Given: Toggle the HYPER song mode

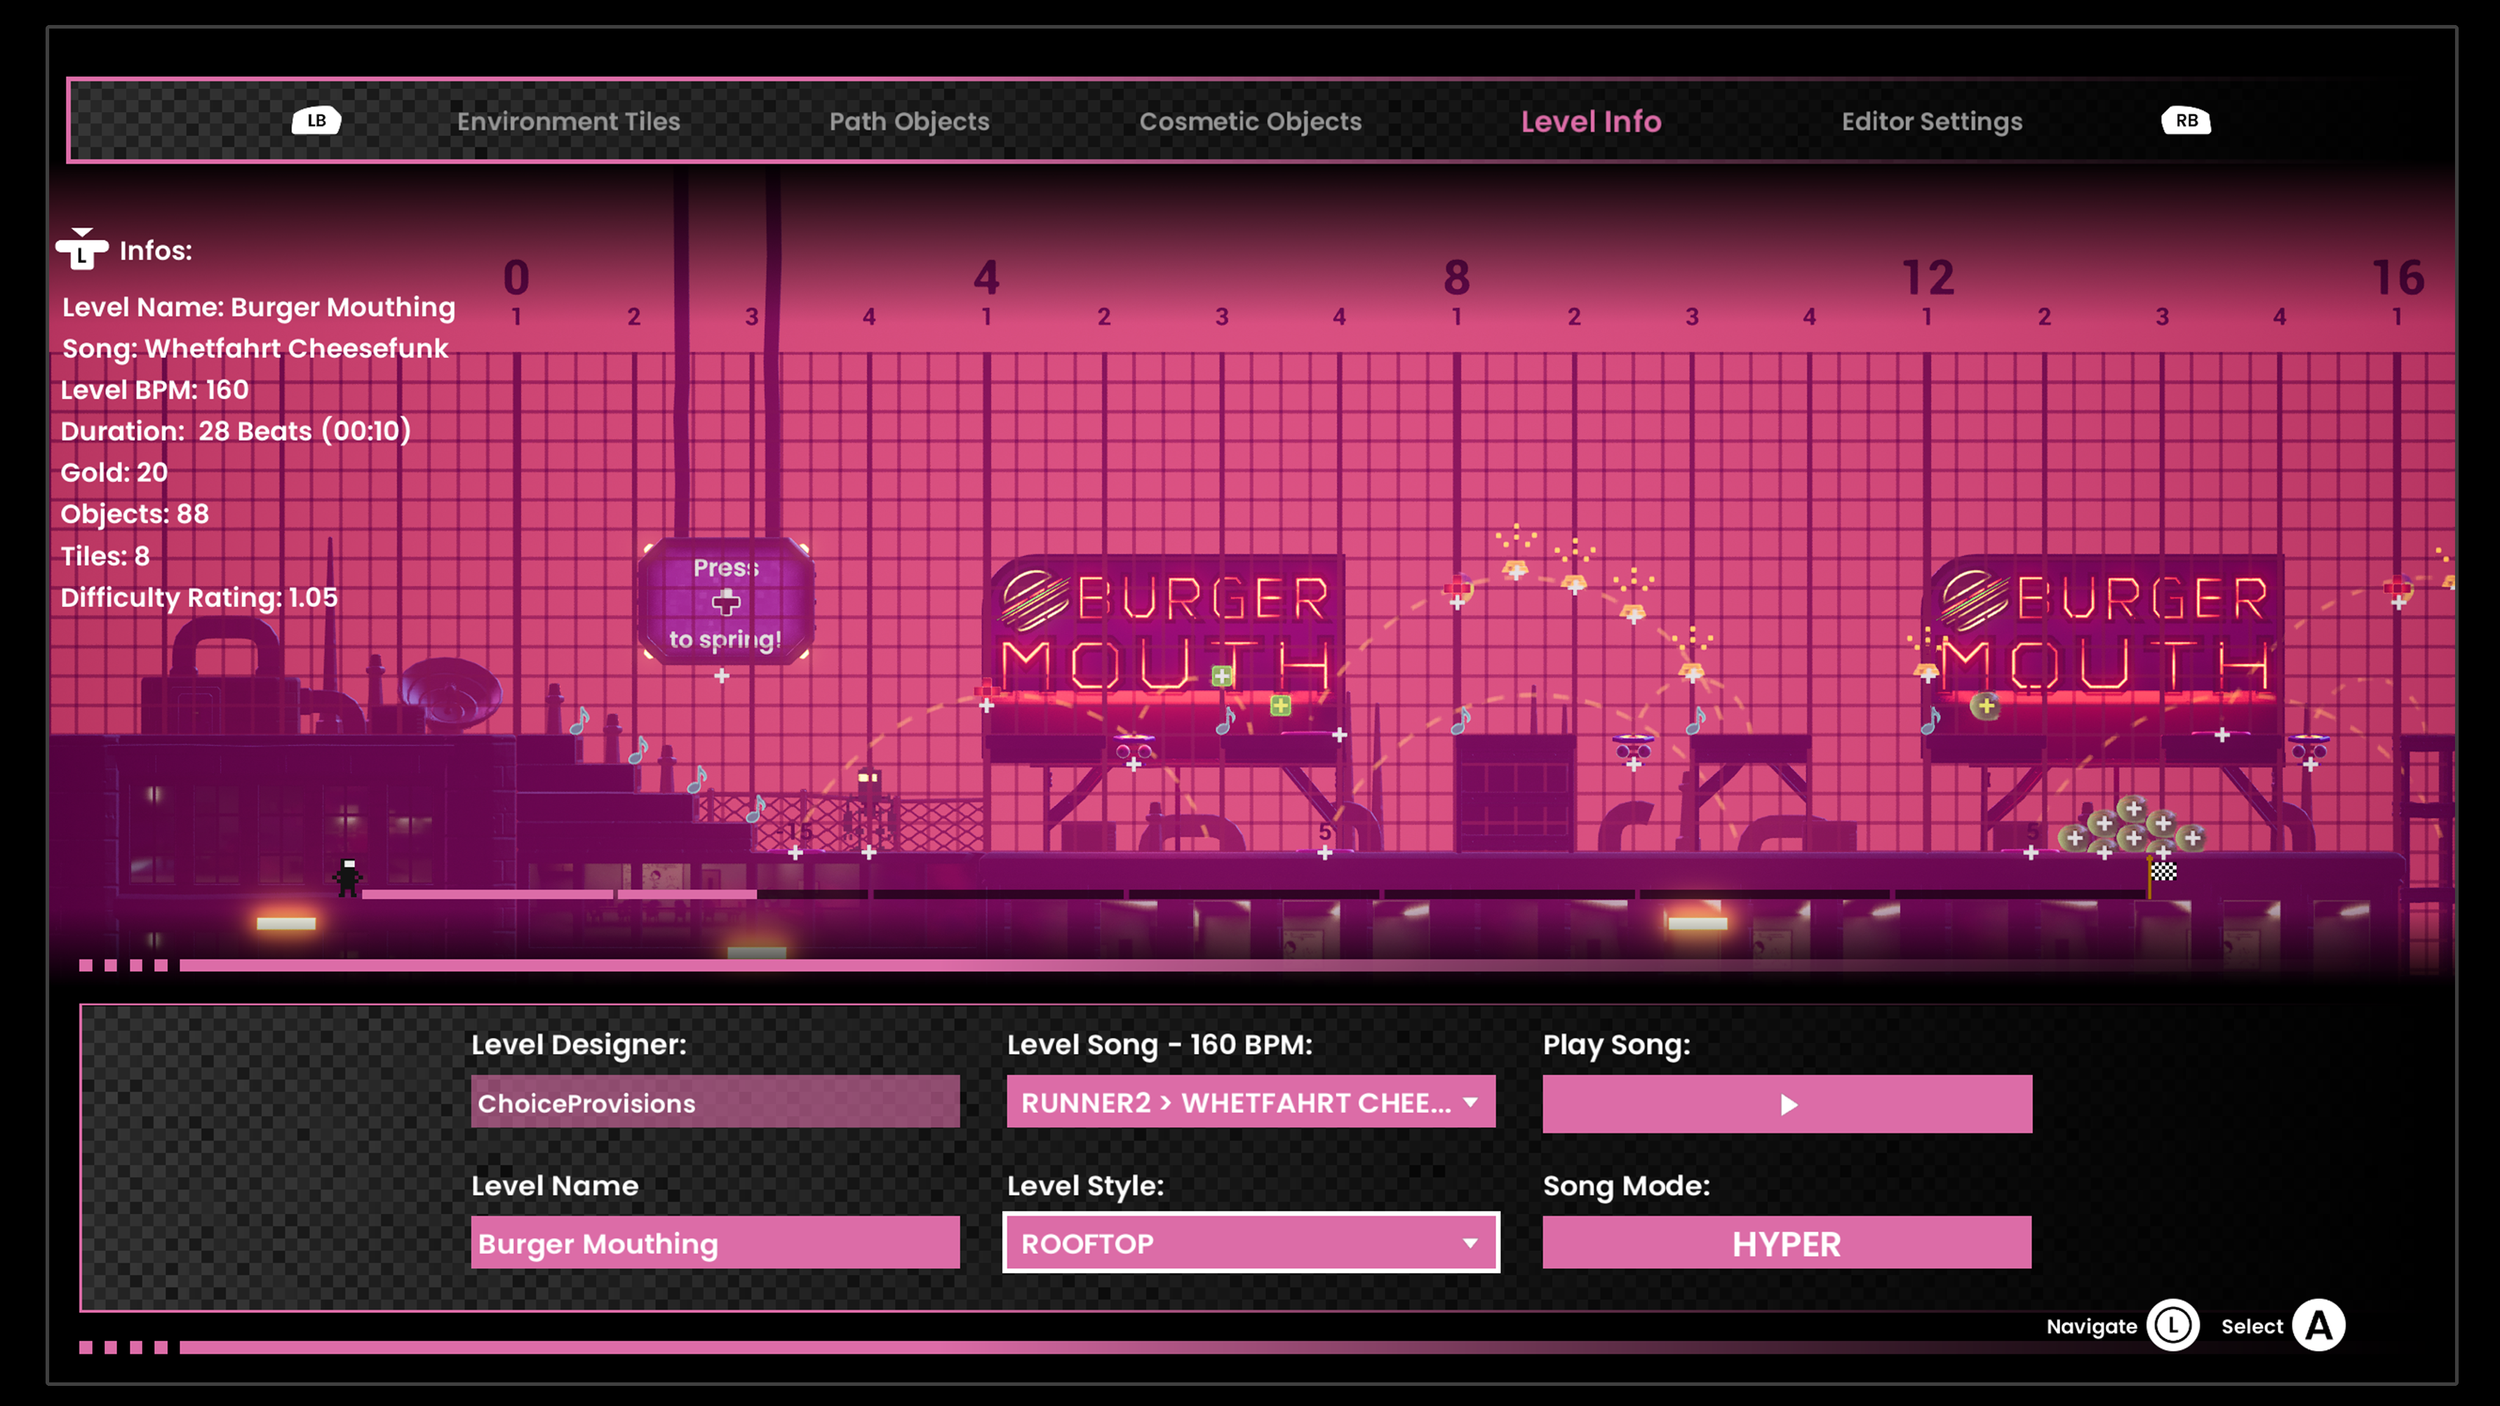Looking at the screenshot, I should coord(1786,1243).
